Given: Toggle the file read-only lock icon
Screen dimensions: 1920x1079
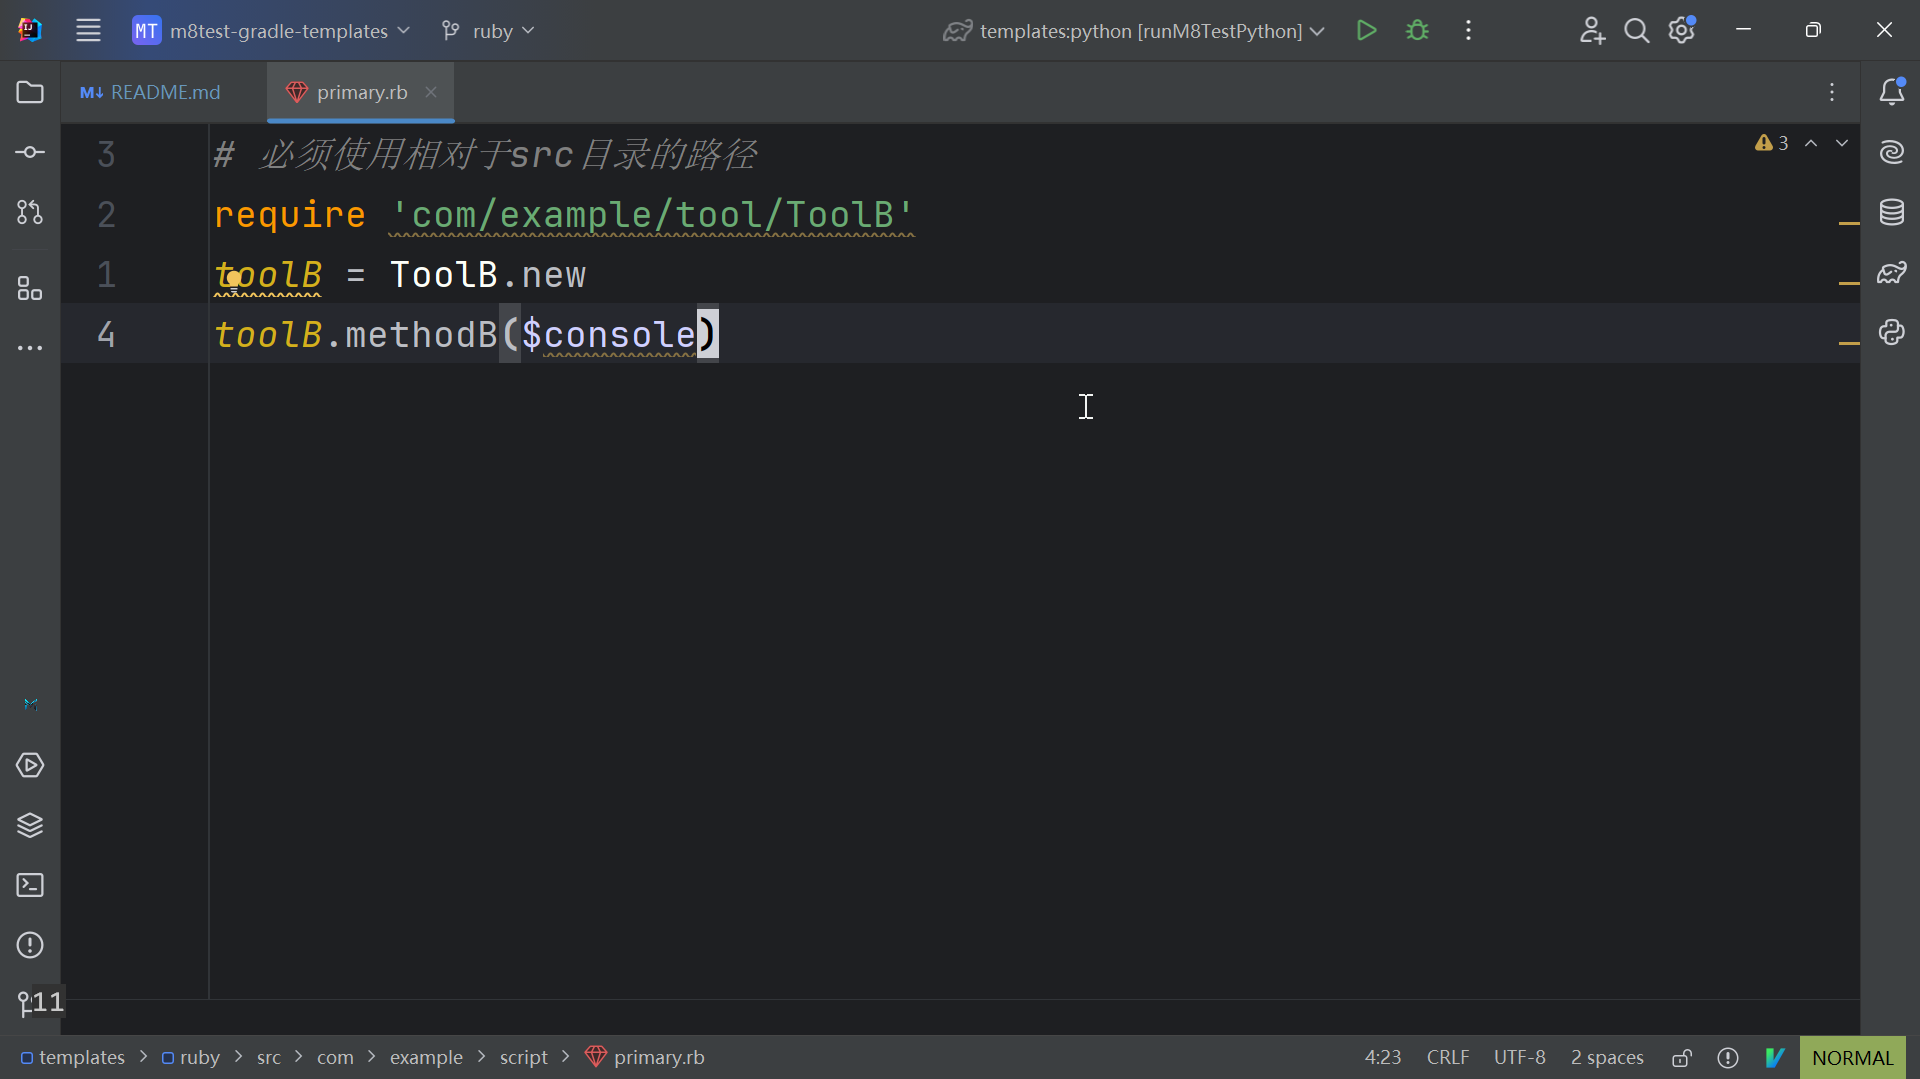Looking at the screenshot, I should 1682,1057.
